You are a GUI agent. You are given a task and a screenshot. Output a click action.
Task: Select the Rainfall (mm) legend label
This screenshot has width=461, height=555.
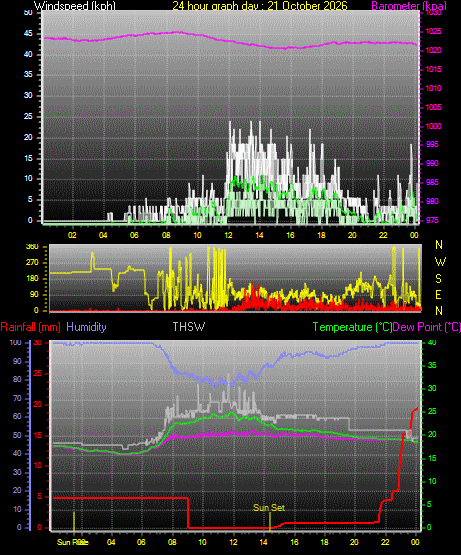pos(30,327)
